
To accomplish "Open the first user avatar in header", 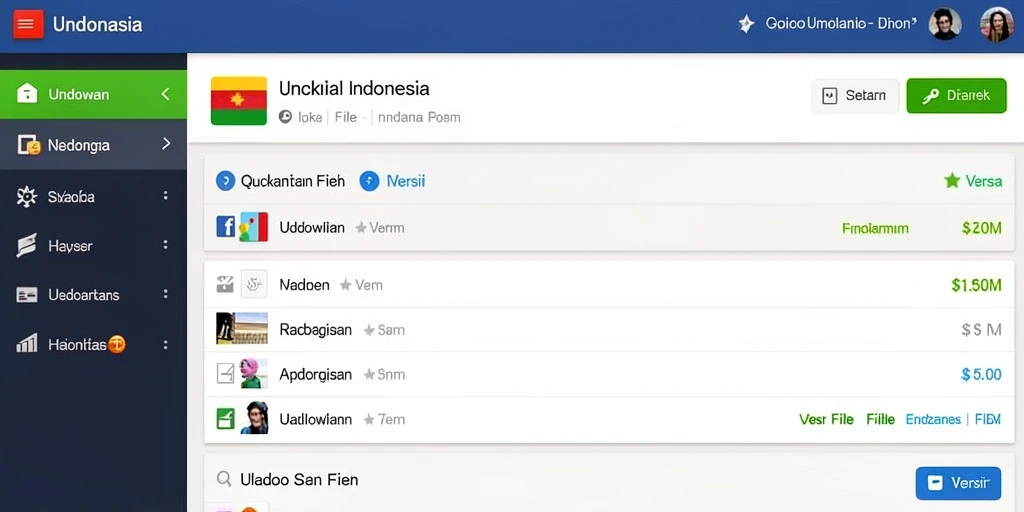I will pos(945,24).
